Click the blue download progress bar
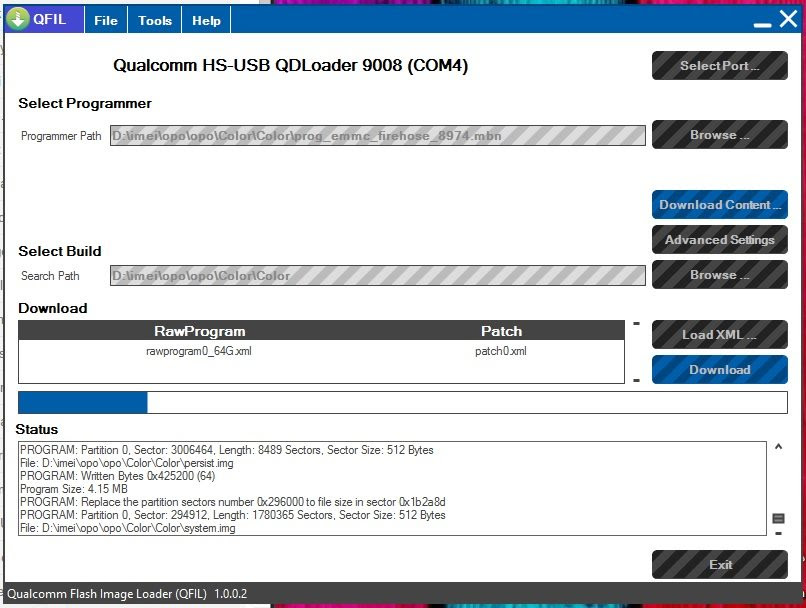 [x=402, y=402]
